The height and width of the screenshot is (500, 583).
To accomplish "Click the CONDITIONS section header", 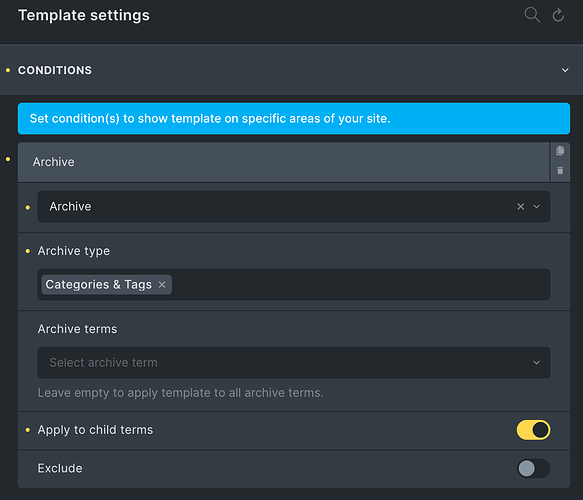I will (292, 70).
